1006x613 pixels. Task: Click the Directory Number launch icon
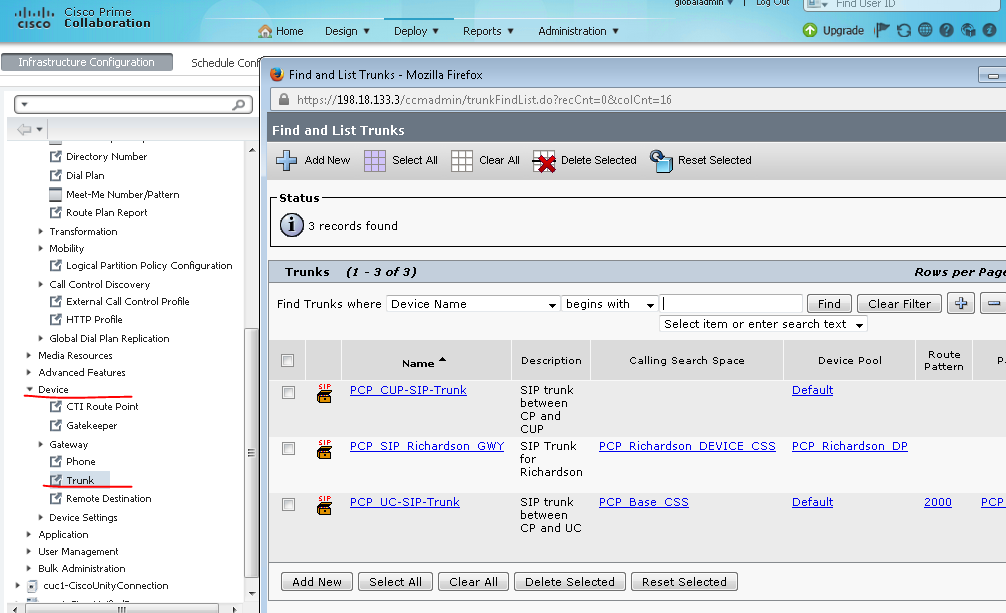(56, 156)
